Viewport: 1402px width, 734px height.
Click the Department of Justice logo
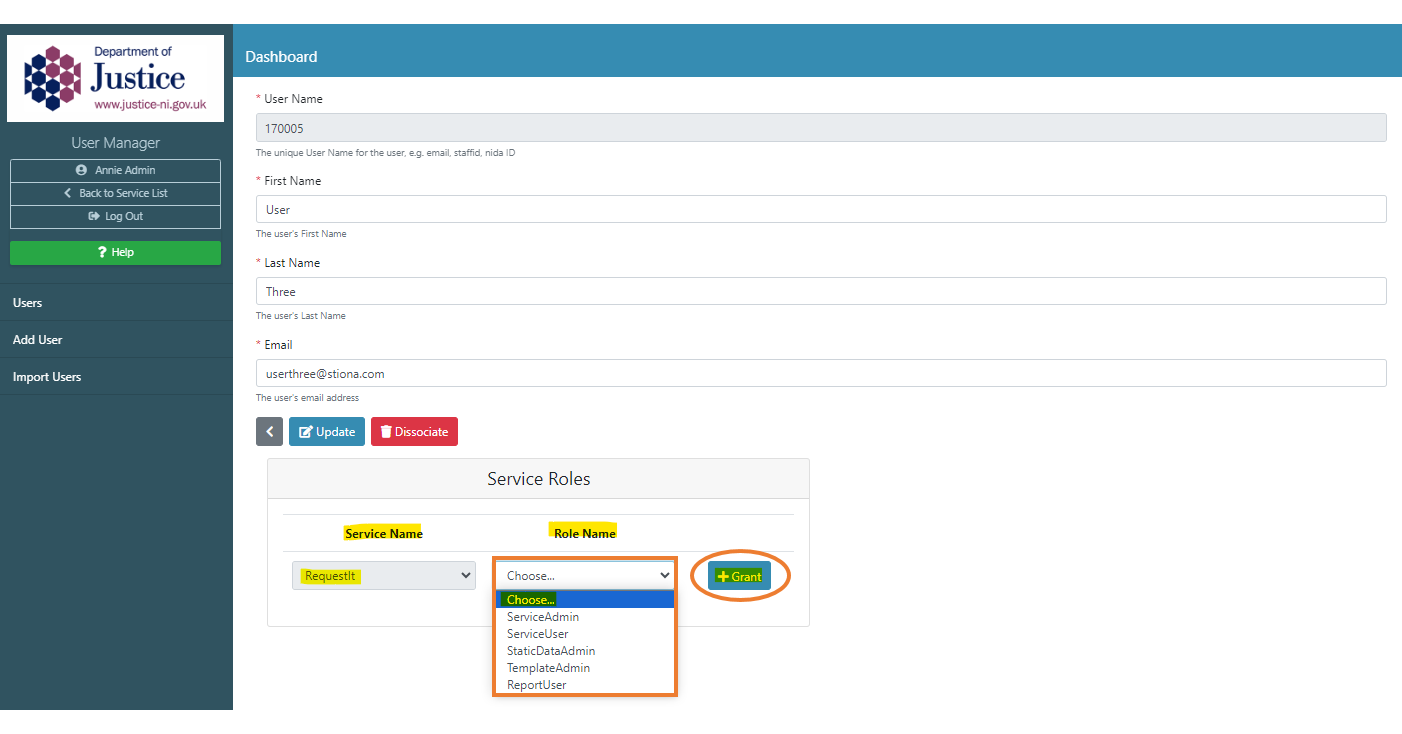pyautogui.click(x=115, y=79)
